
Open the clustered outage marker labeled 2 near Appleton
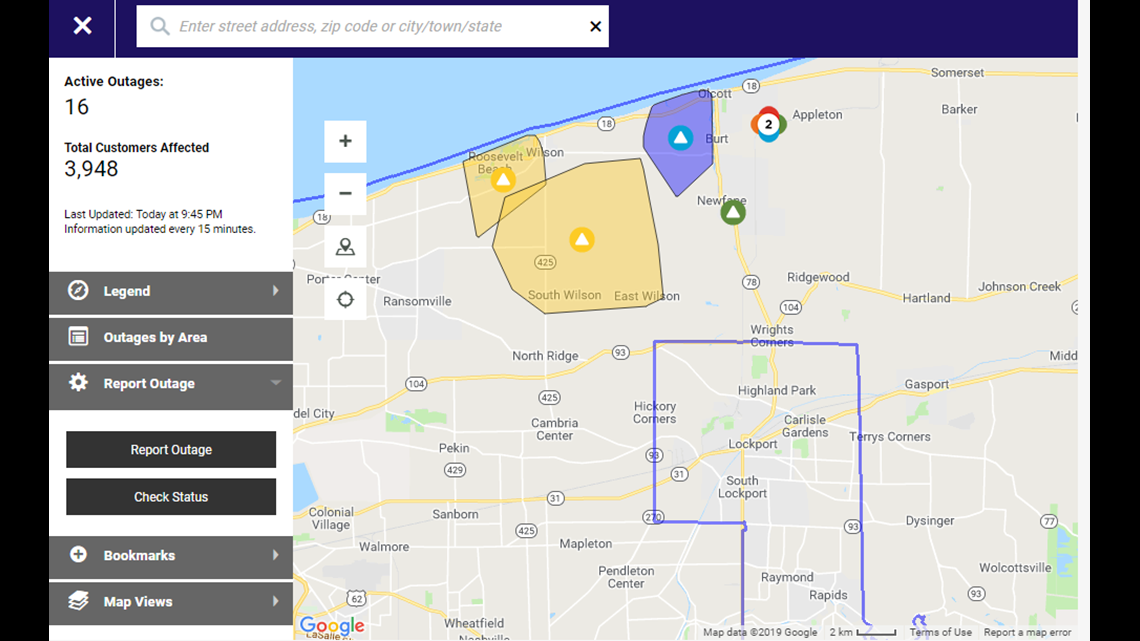(767, 125)
